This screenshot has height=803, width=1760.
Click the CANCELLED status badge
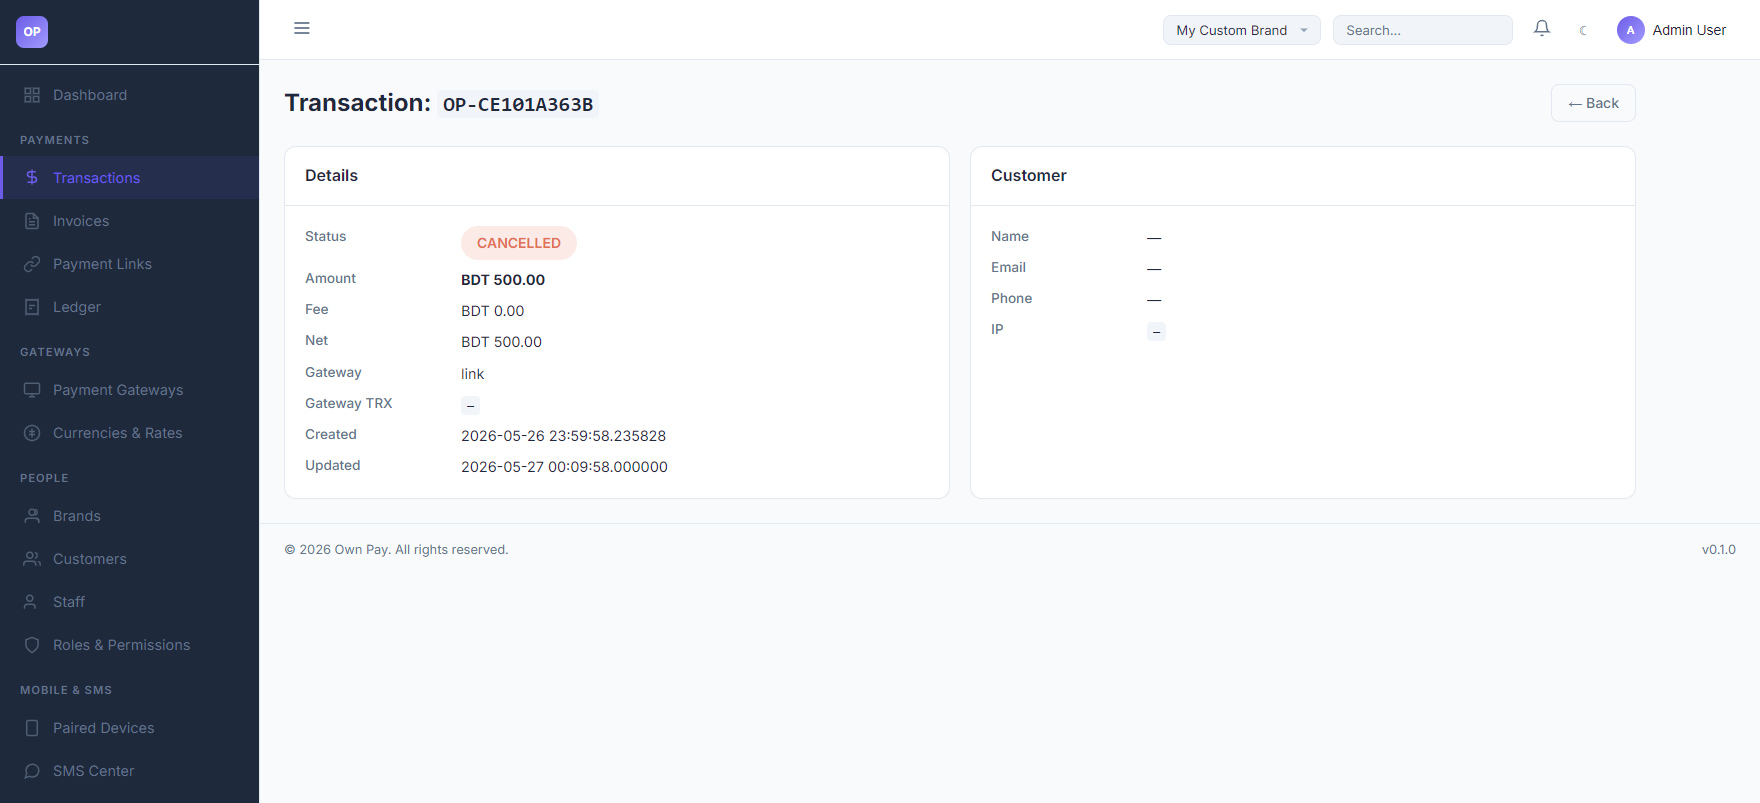tap(519, 243)
